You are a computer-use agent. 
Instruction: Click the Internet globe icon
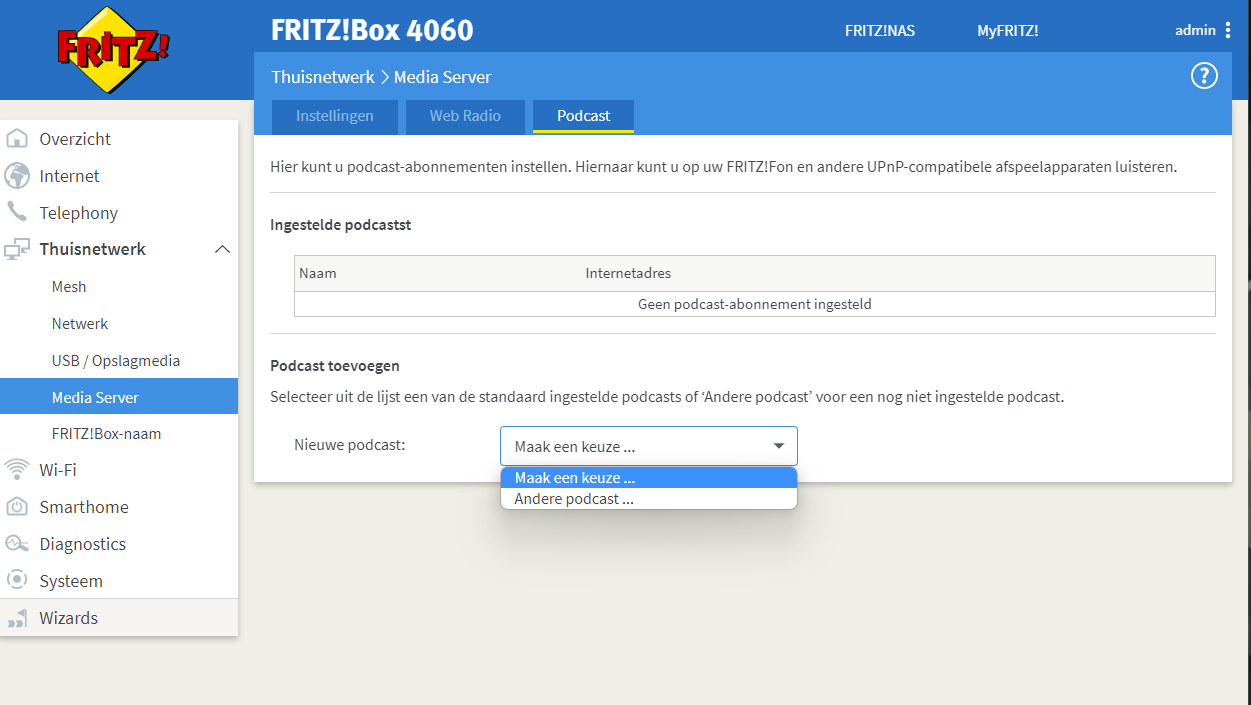(x=17, y=176)
